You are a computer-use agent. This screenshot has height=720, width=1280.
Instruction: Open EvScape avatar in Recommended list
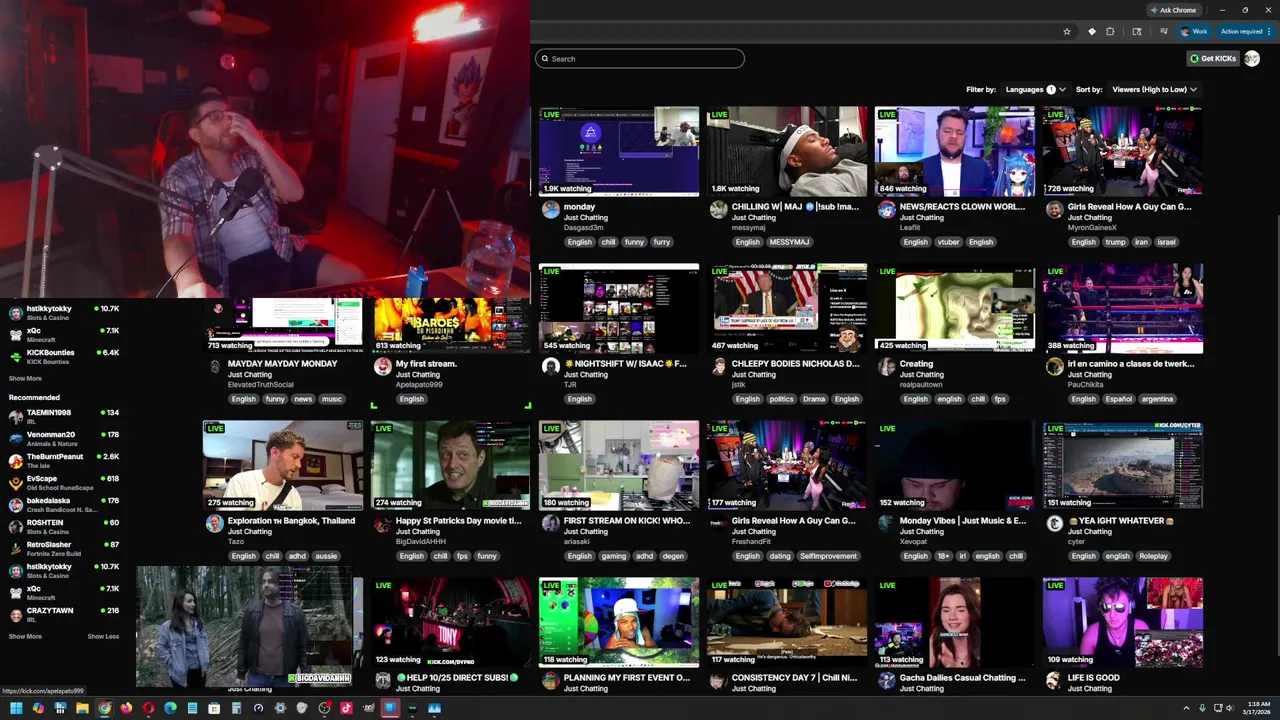[x=15, y=483]
